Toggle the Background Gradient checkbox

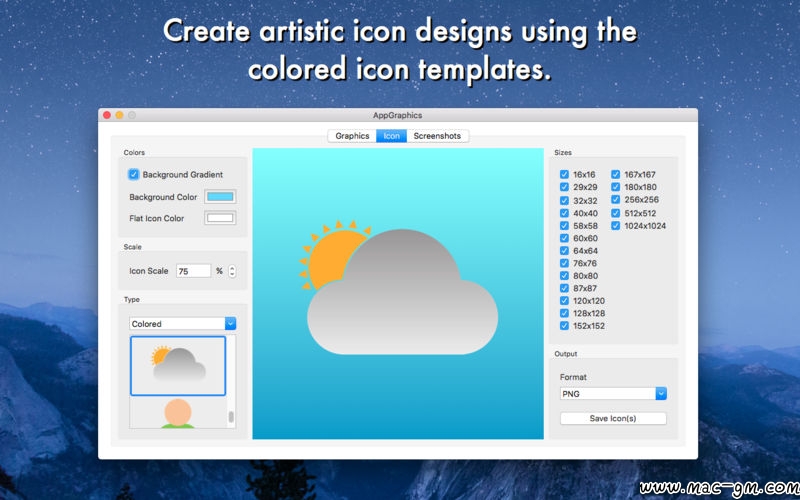(x=134, y=174)
